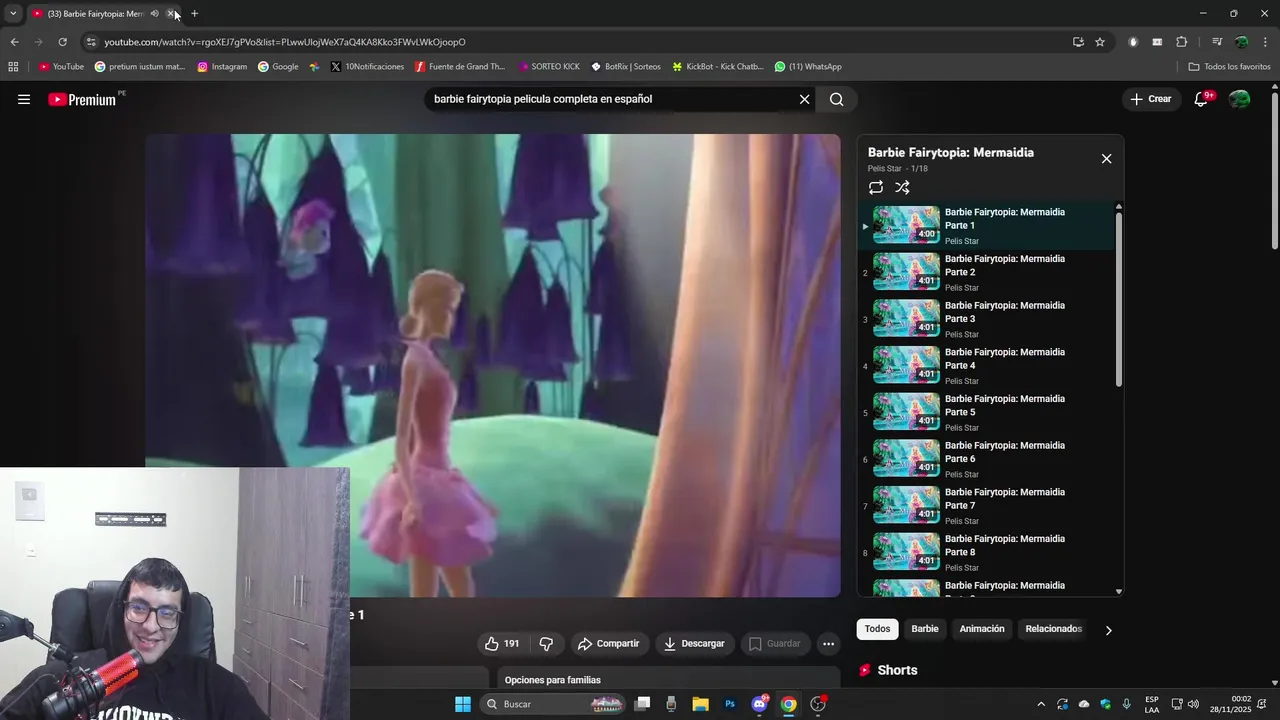Open the SORTEO KICK bookmark

coord(549,67)
